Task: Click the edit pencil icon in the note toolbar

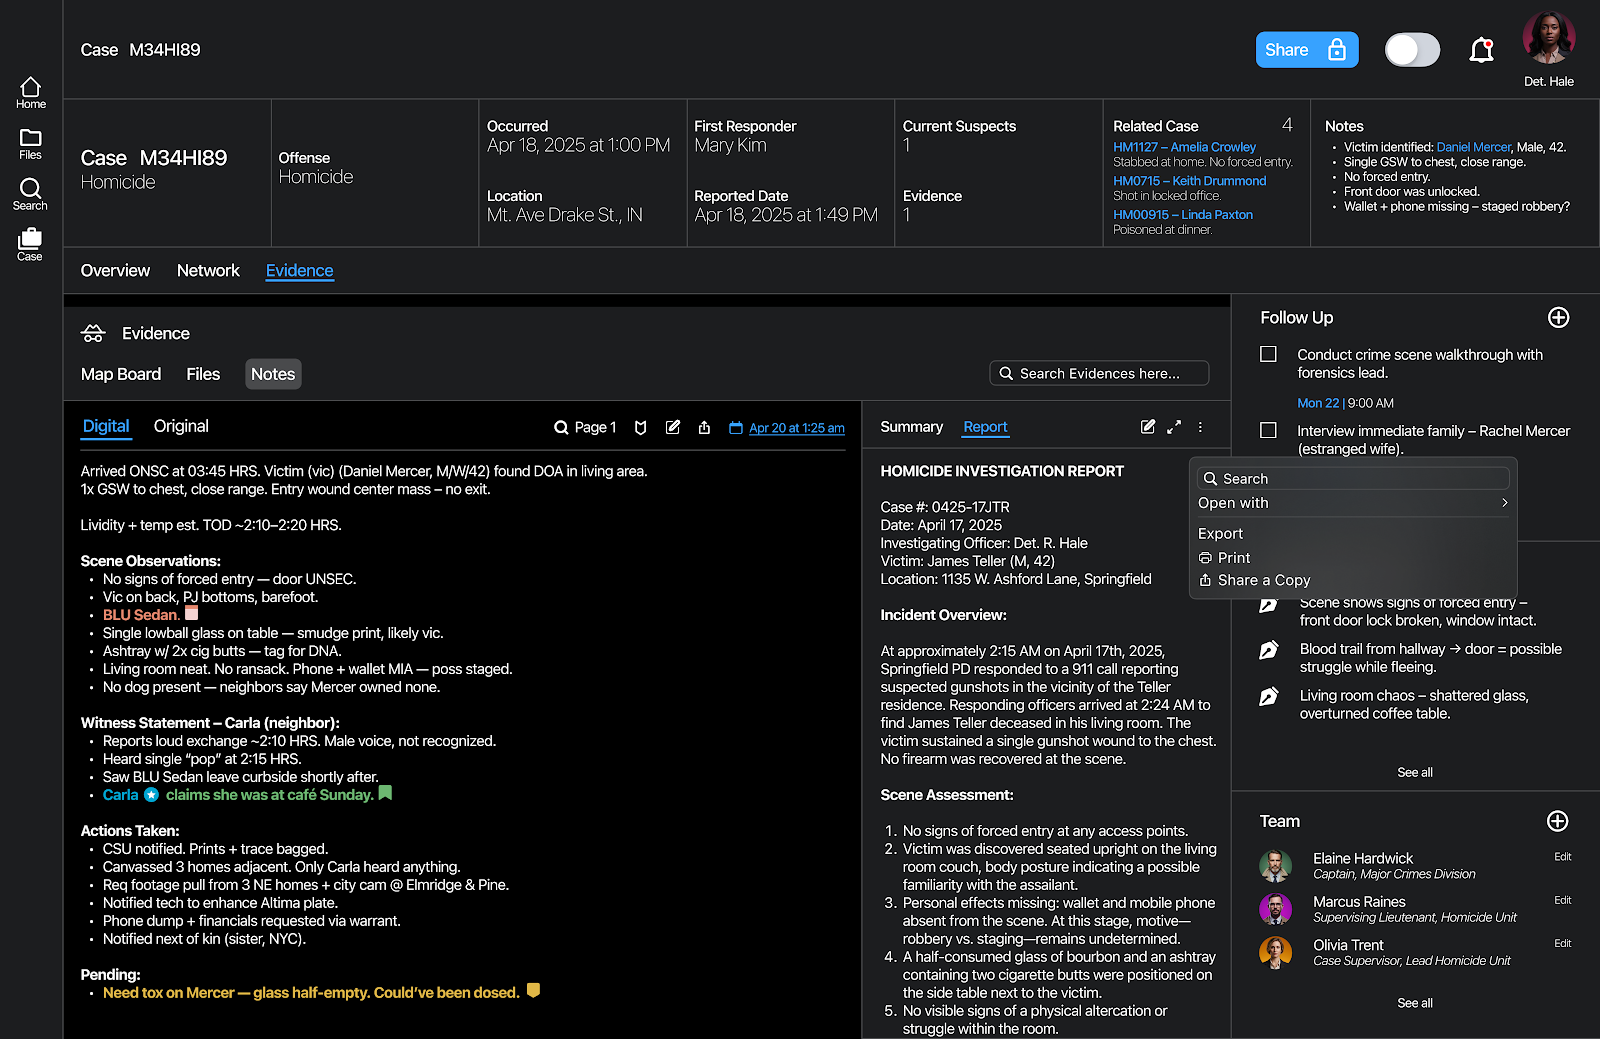Action: coord(673,427)
